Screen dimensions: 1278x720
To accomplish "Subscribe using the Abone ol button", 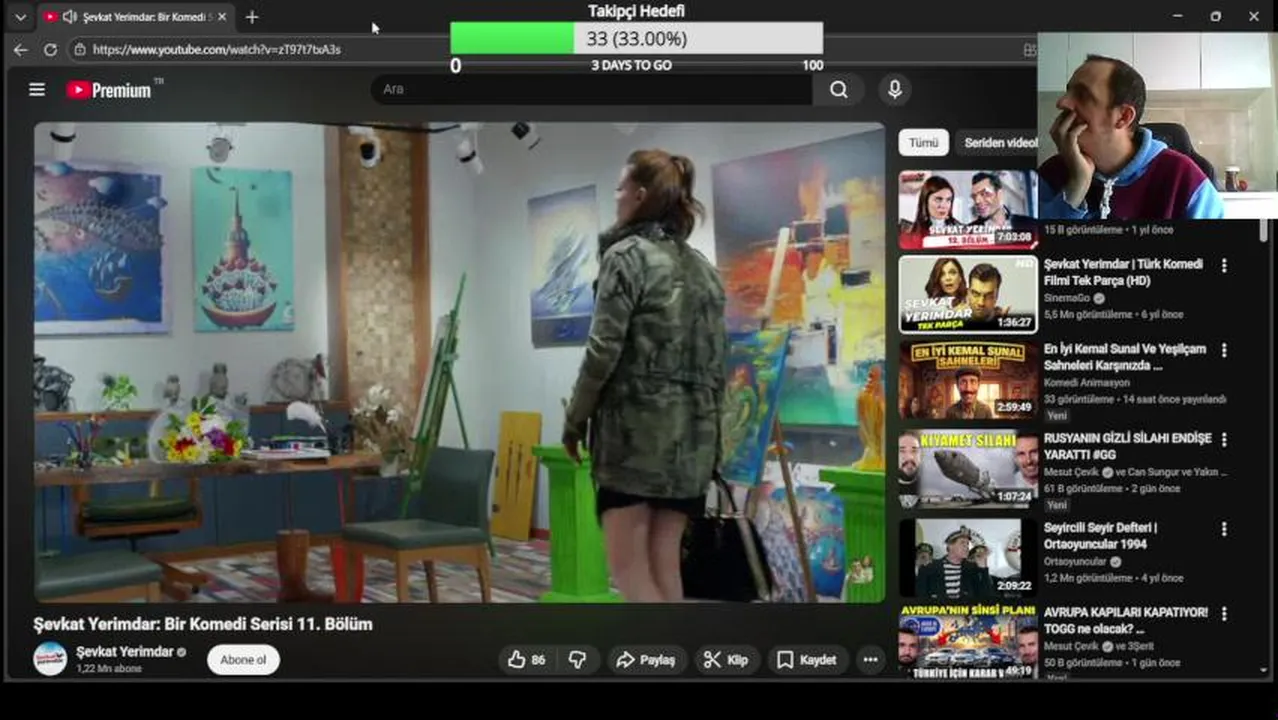I will click(243, 660).
